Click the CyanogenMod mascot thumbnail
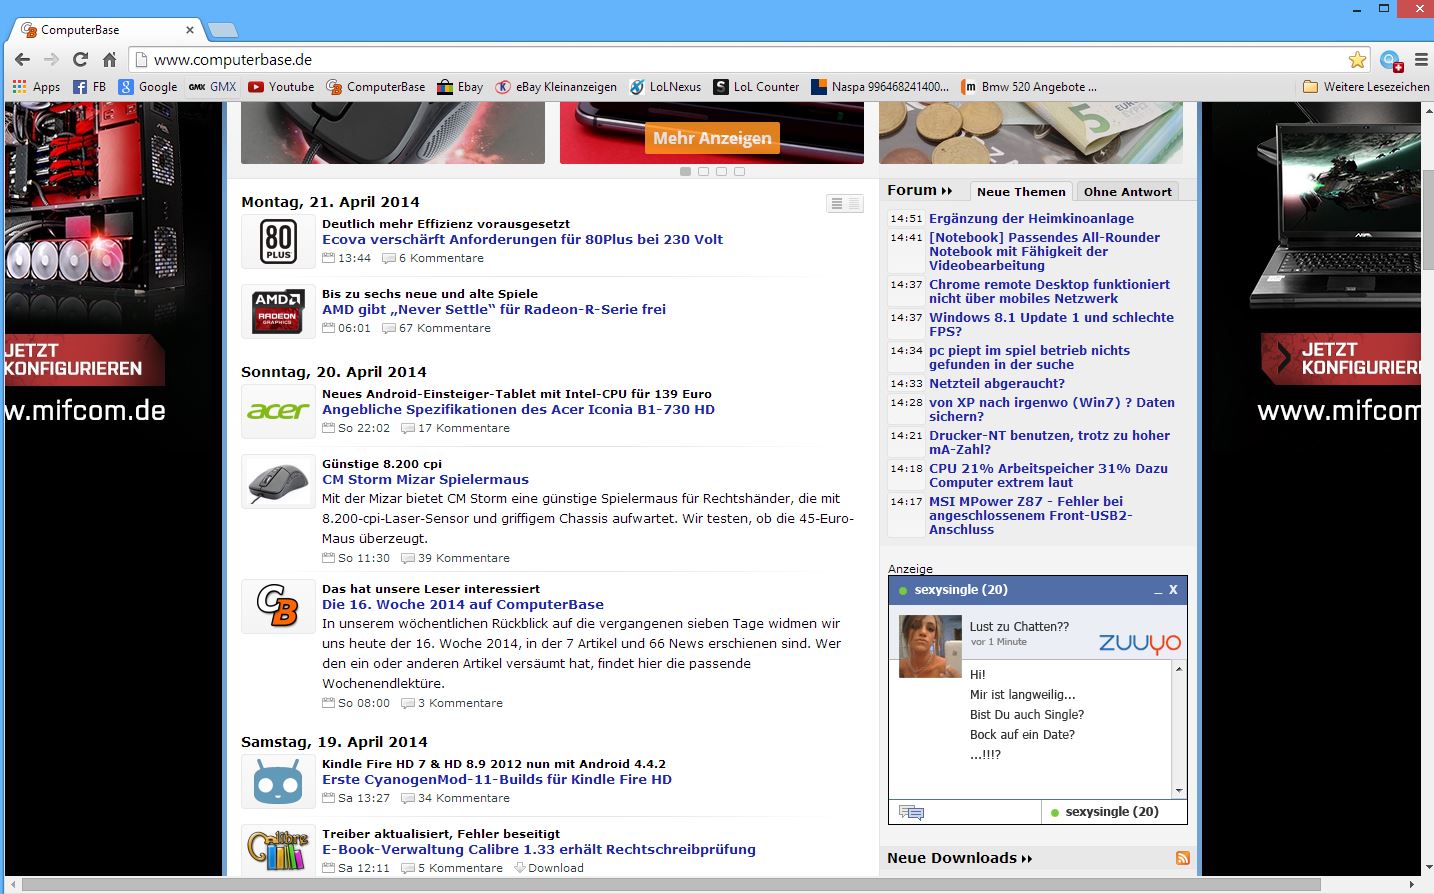Screen dimensions: 1434x894 click(x=279, y=782)
